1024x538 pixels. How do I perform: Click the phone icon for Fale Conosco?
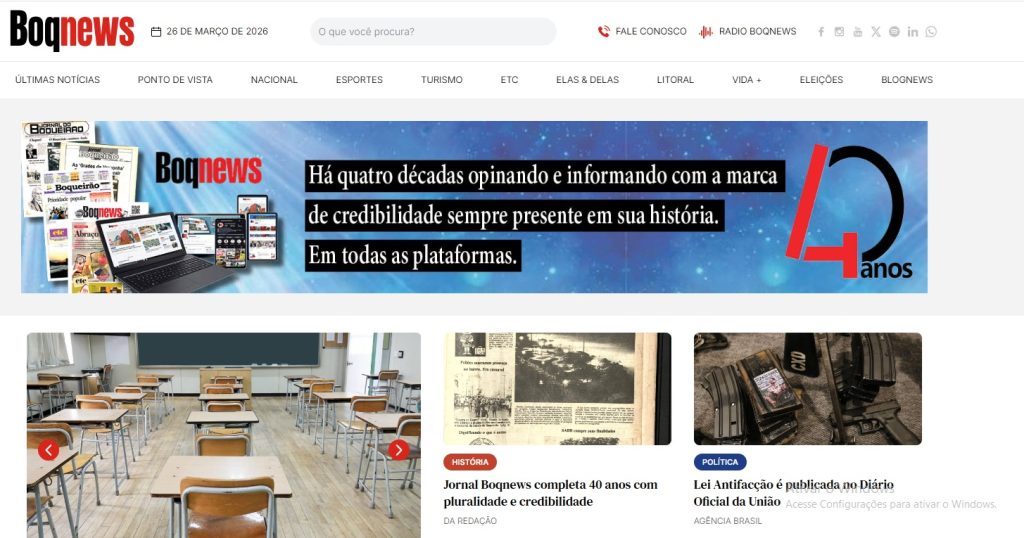604,31
